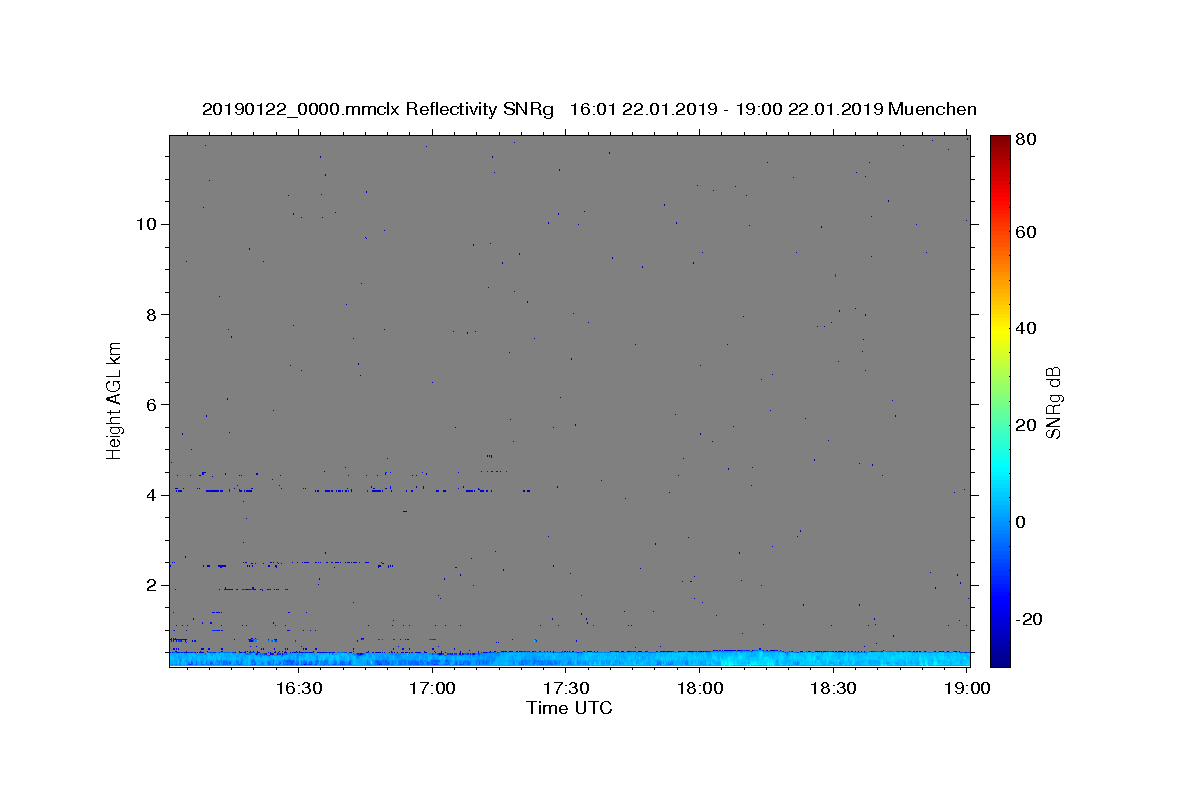This screenshot has height=800, width=1200.
Task: Click the colorbar value 60
Action: (x=1028, y=232)
